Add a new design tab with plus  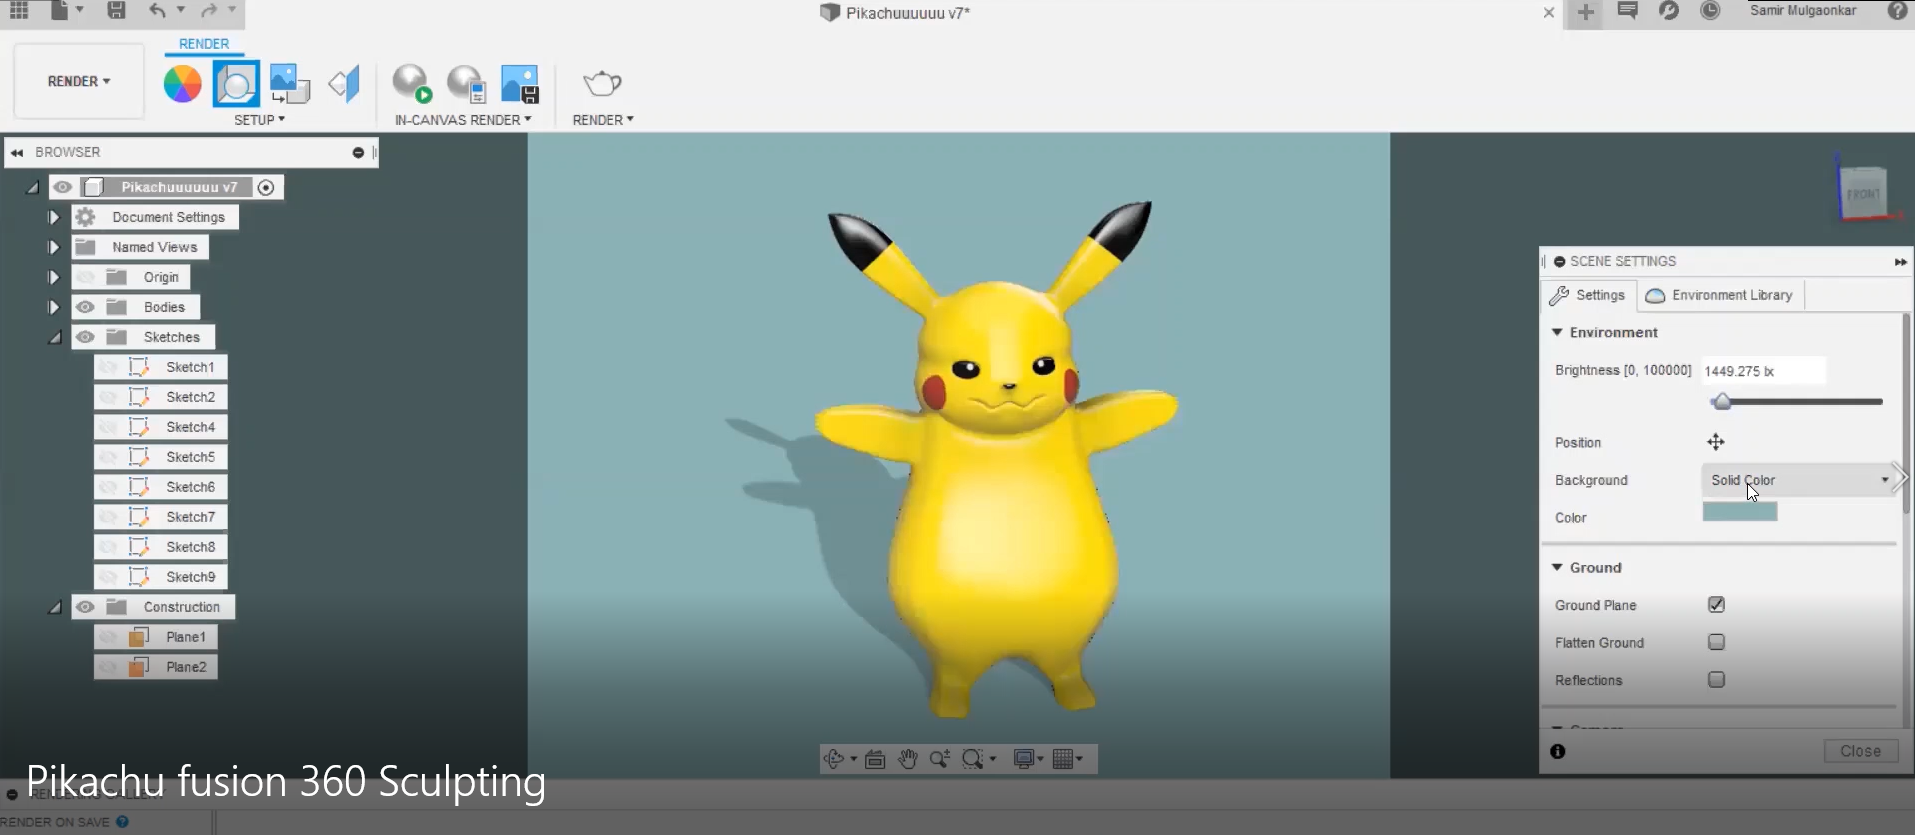(1586, 12)
